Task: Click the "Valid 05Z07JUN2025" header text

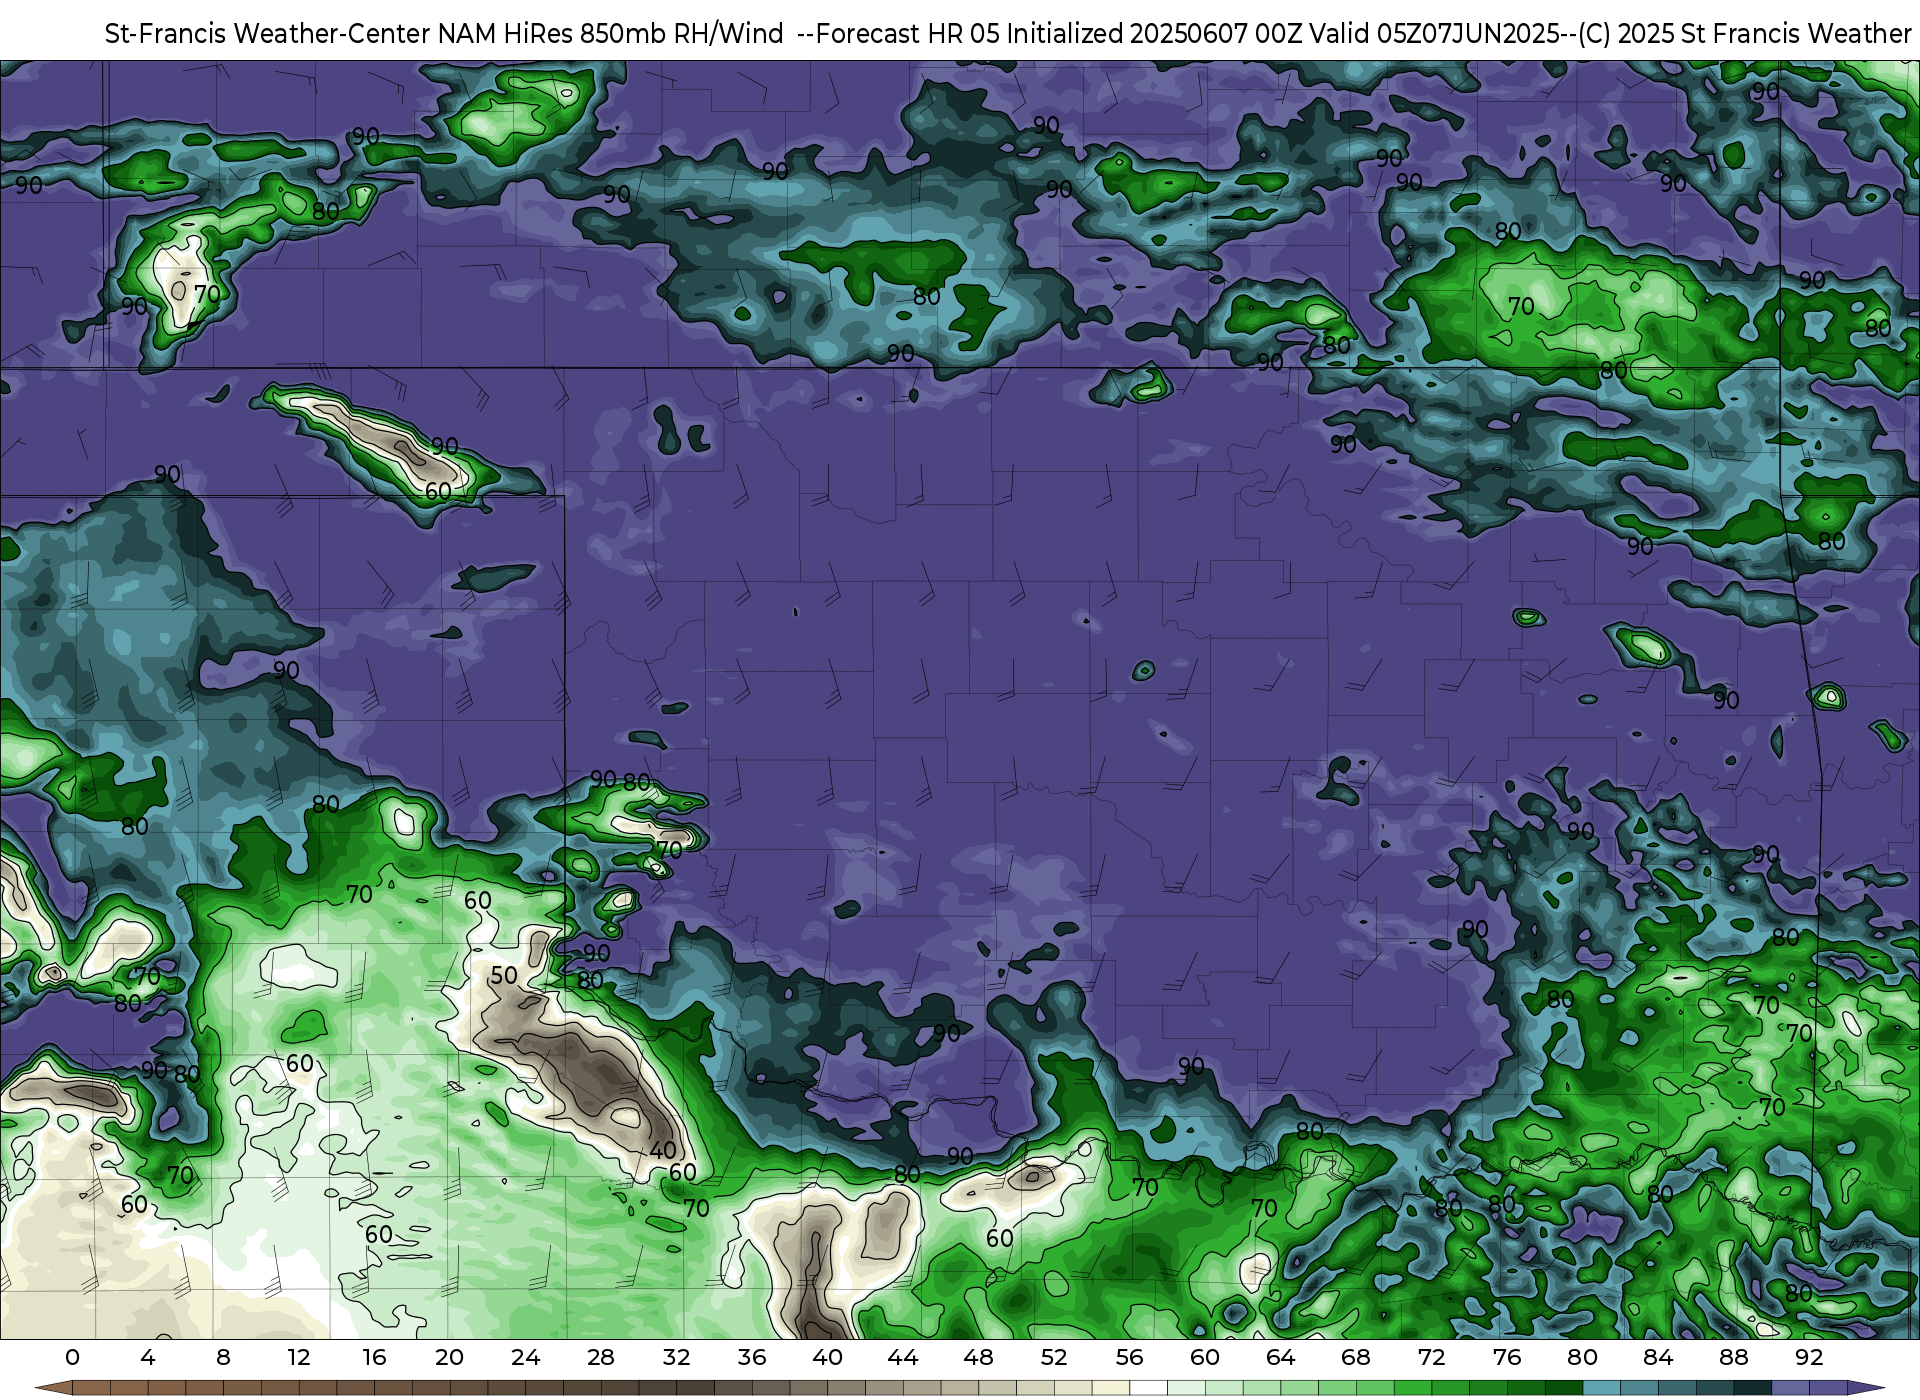Action: point(1434,34)
